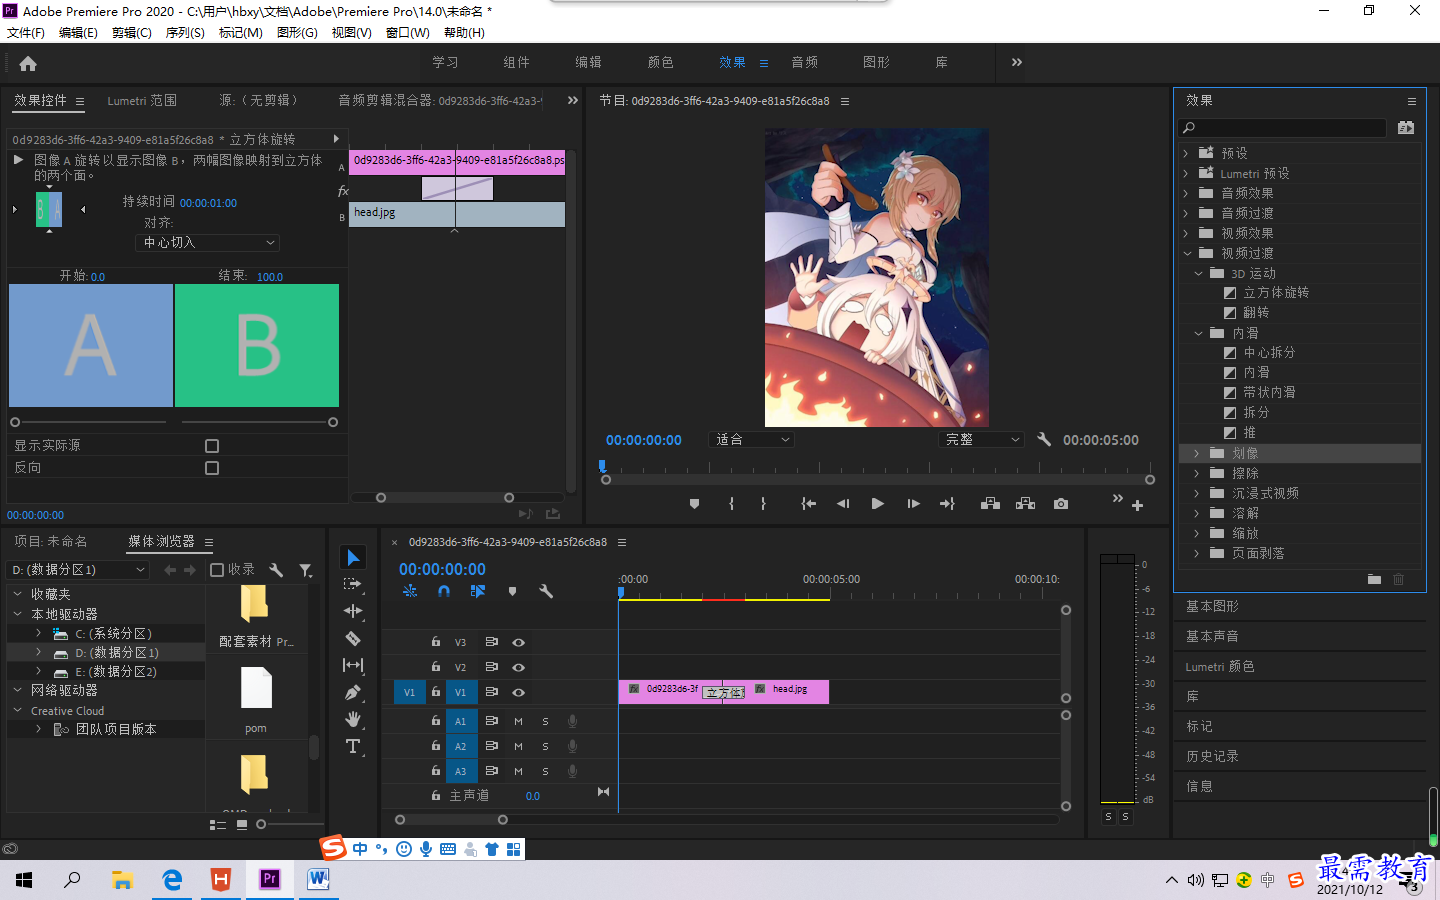1440x900 pixels.
Task: Solo audio track A2
Action: tap(545, 746)
